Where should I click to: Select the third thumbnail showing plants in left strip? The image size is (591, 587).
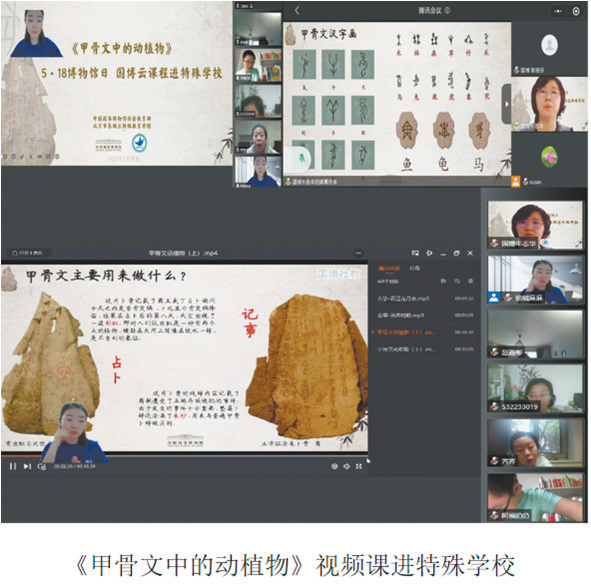coord(258,100)
